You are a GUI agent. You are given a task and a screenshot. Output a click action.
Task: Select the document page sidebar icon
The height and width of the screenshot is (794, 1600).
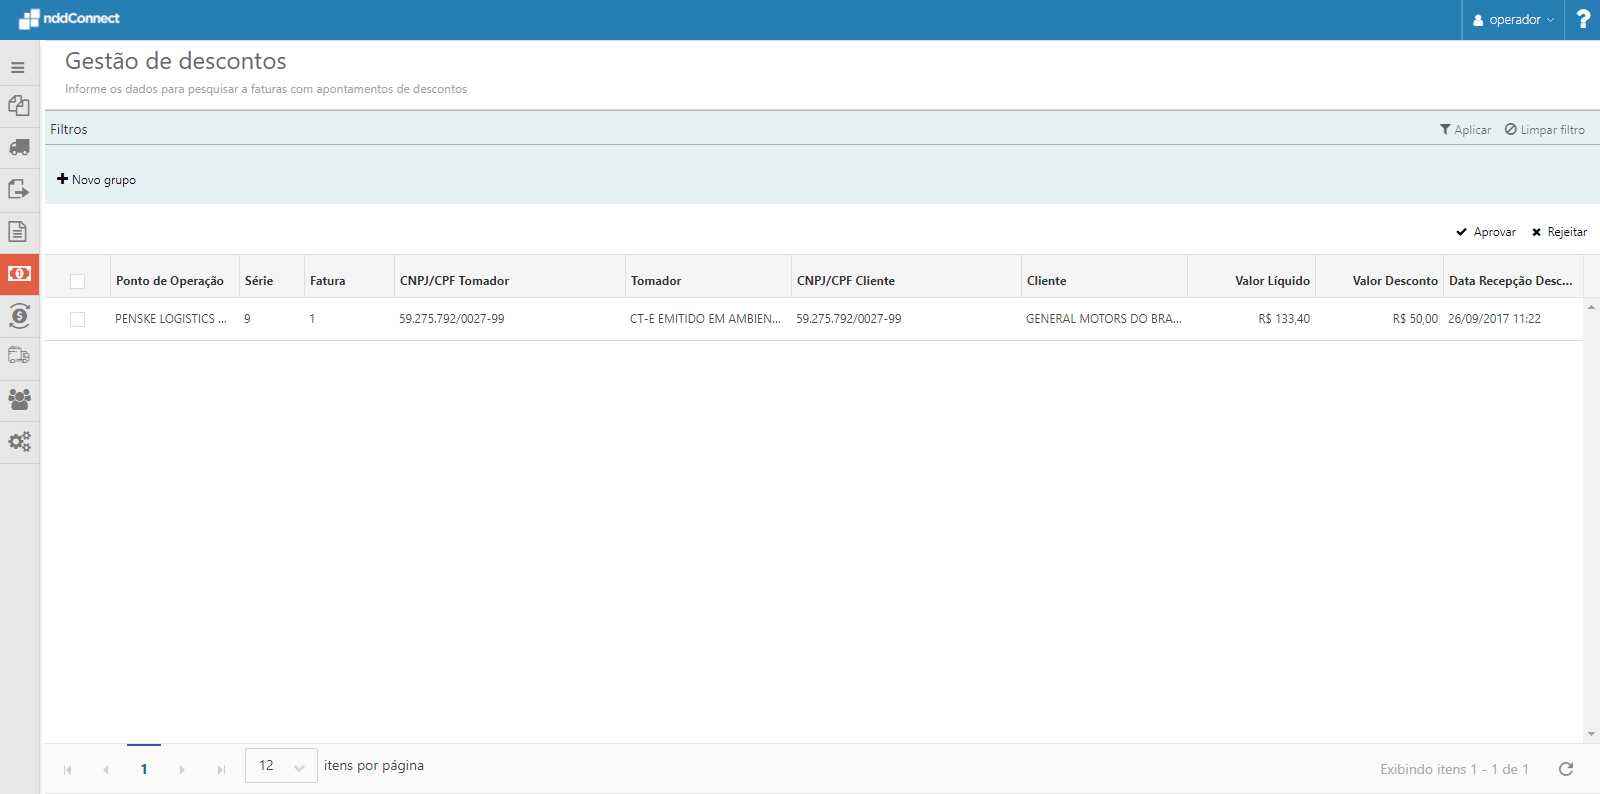pyautogui.click(x=18, y=232)
